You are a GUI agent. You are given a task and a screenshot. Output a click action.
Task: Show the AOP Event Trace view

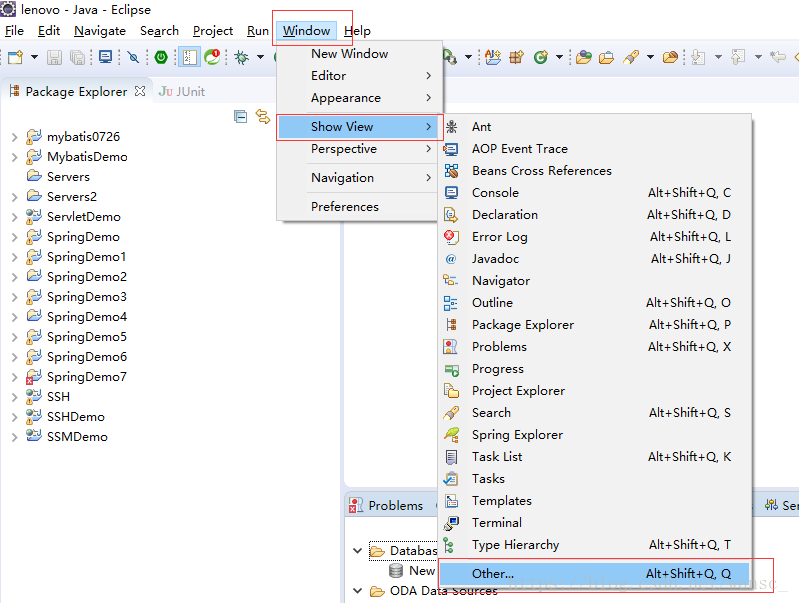[x=595, y=149]
